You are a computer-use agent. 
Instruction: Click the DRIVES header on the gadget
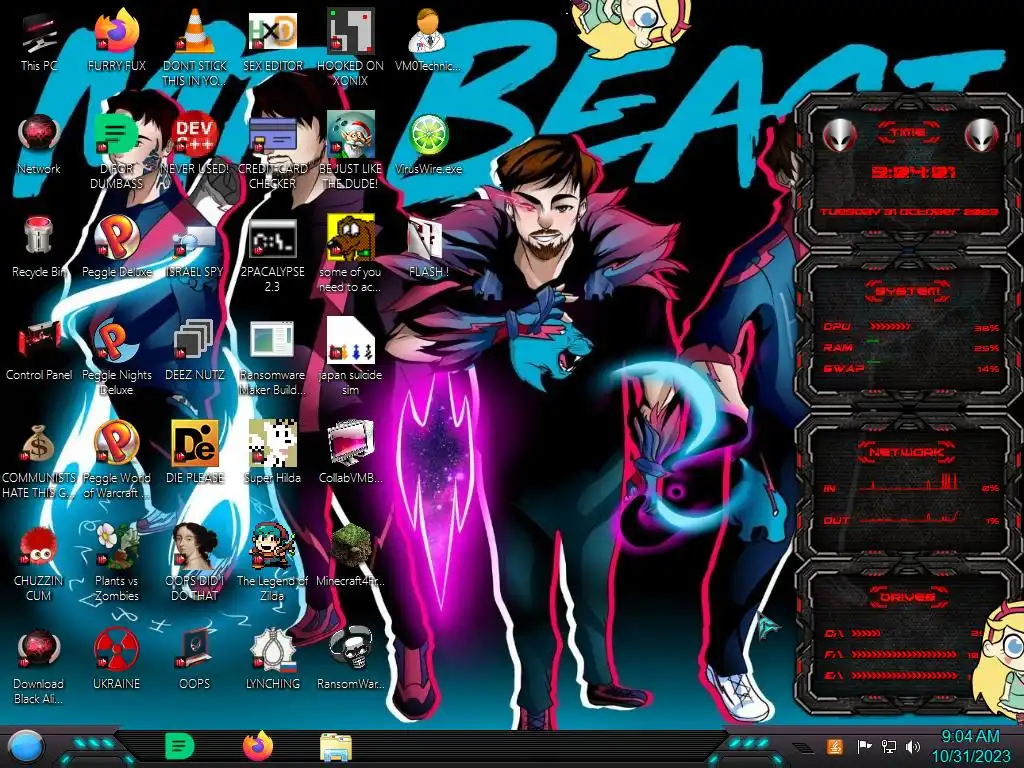pos(908,597)
